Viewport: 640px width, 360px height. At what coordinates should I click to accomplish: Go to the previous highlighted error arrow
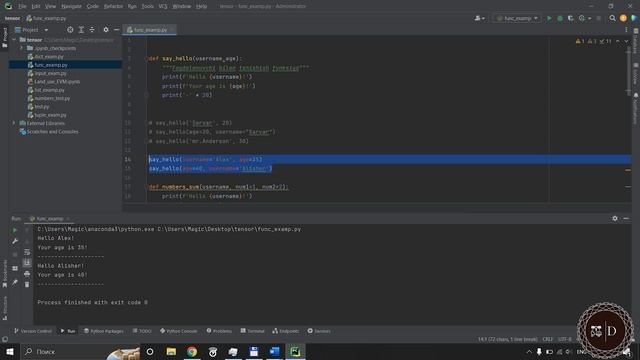618,41
